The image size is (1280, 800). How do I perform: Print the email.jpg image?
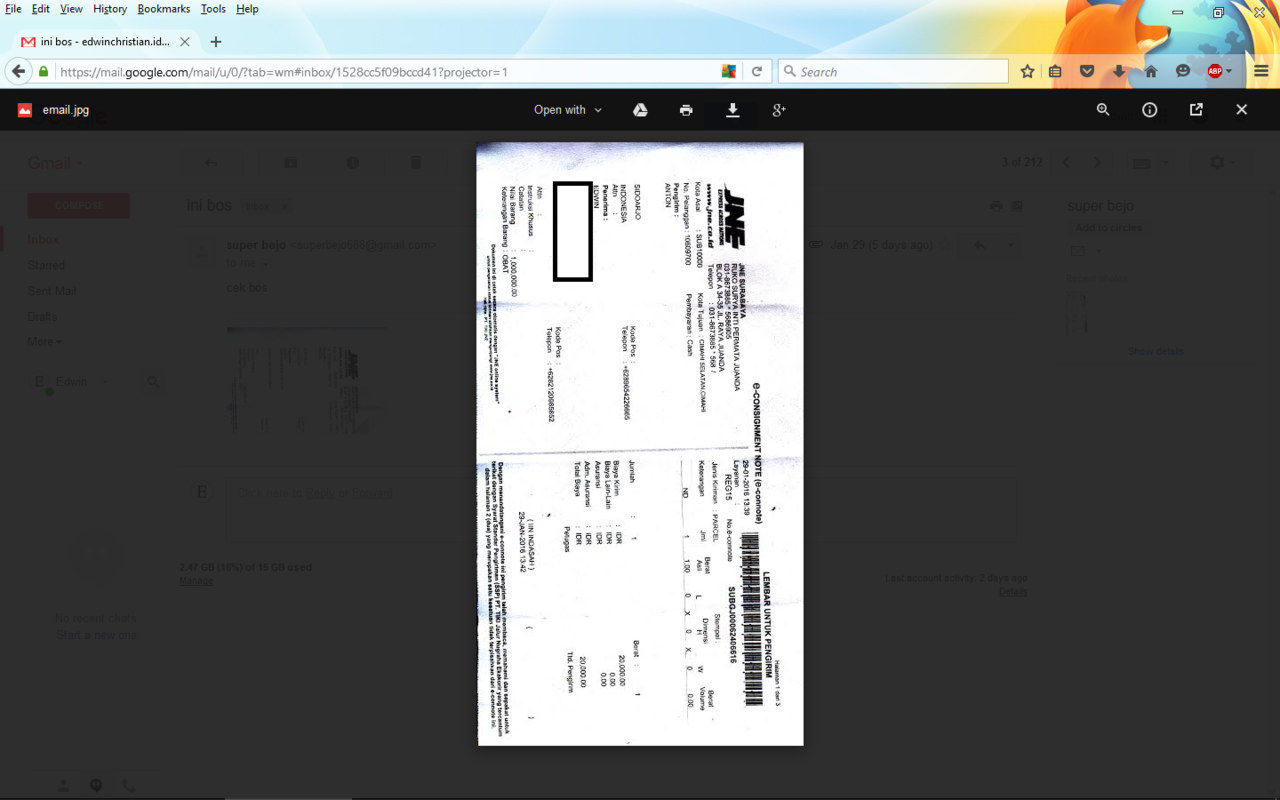pyautogui.click(x=686, y=110)
